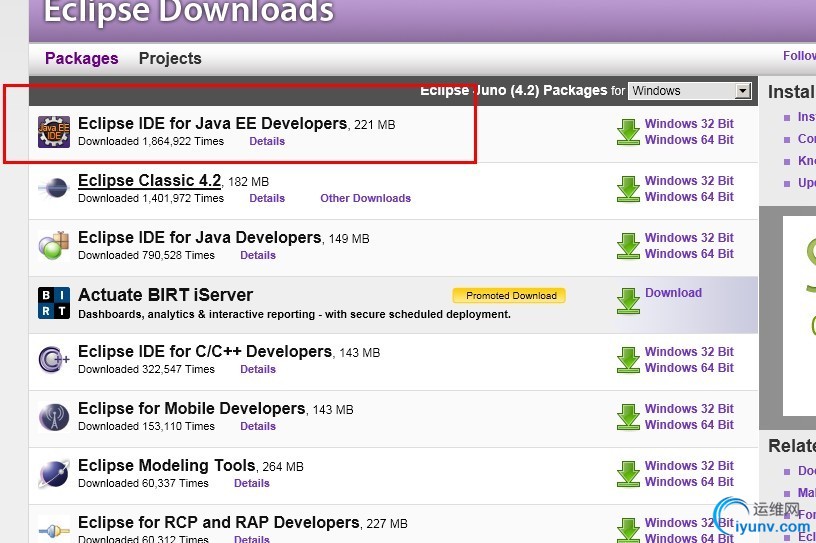This screenshot has width=816, height=543.
Task: Click green download arrow for Actuate BIRT iServer
Action: point(628,301)
